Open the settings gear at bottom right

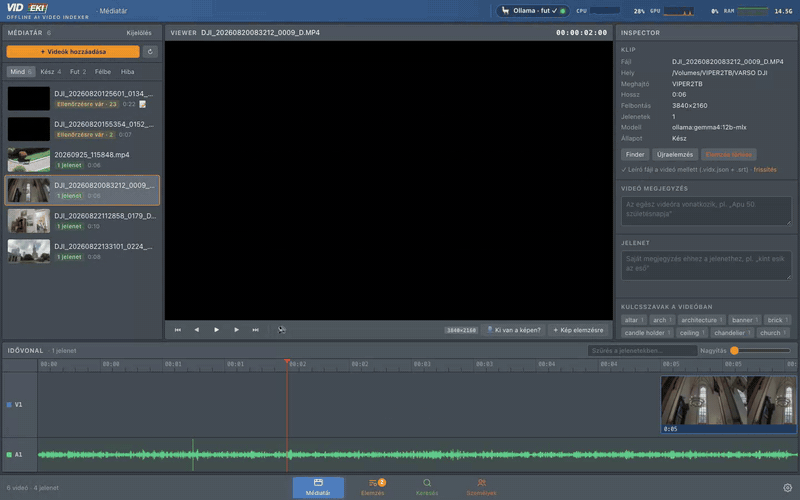coord(787,488)
